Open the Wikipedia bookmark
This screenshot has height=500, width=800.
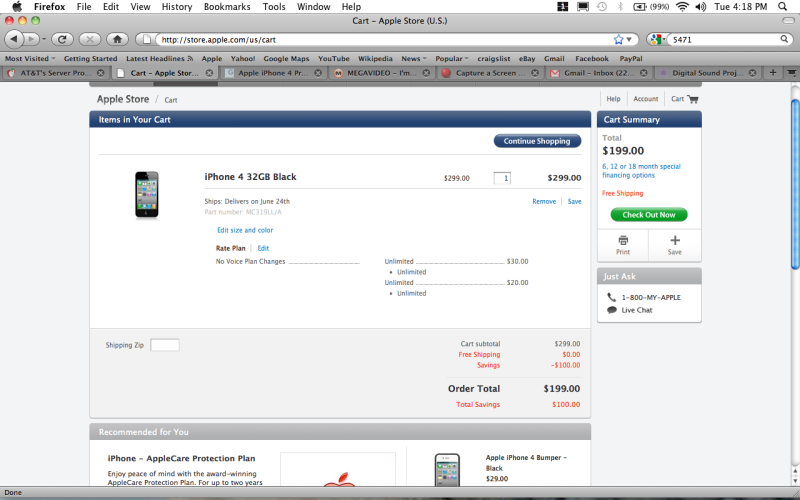click(x=375, y=59)
